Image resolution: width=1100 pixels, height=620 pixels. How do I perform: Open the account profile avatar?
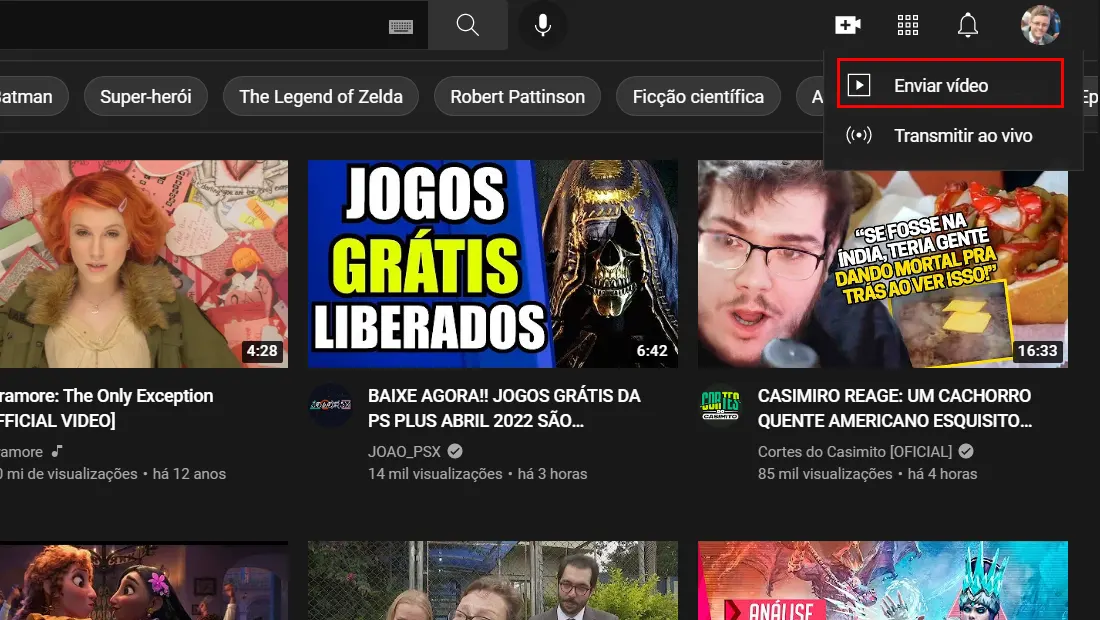click(1040, 25)
